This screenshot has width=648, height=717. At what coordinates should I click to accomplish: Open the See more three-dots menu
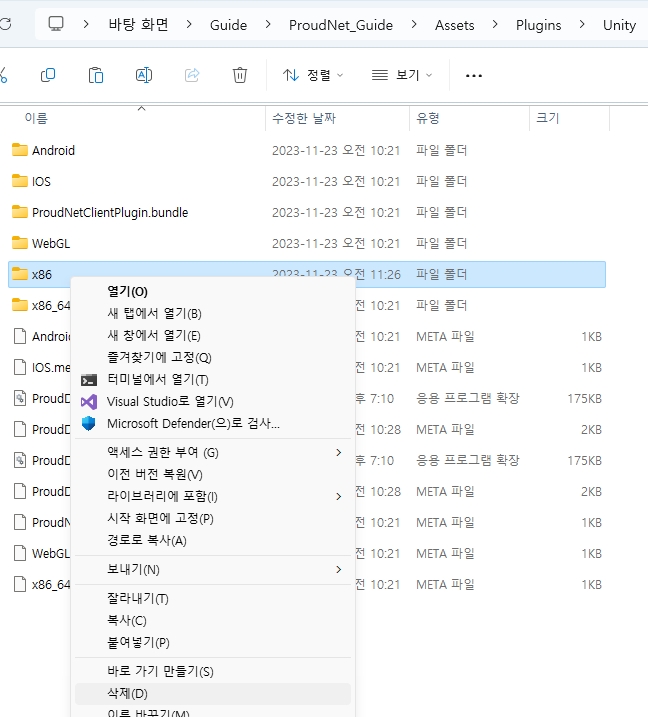(x=474, y=75)
